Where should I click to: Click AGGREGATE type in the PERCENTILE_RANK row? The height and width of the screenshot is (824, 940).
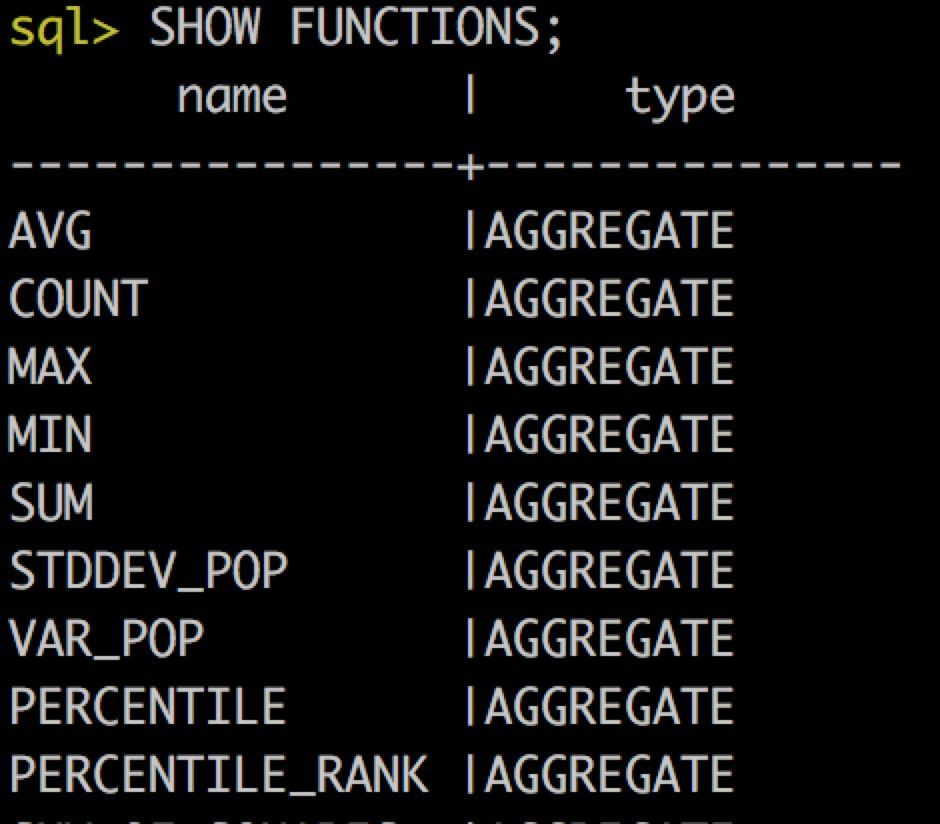(x=609, y=774)
